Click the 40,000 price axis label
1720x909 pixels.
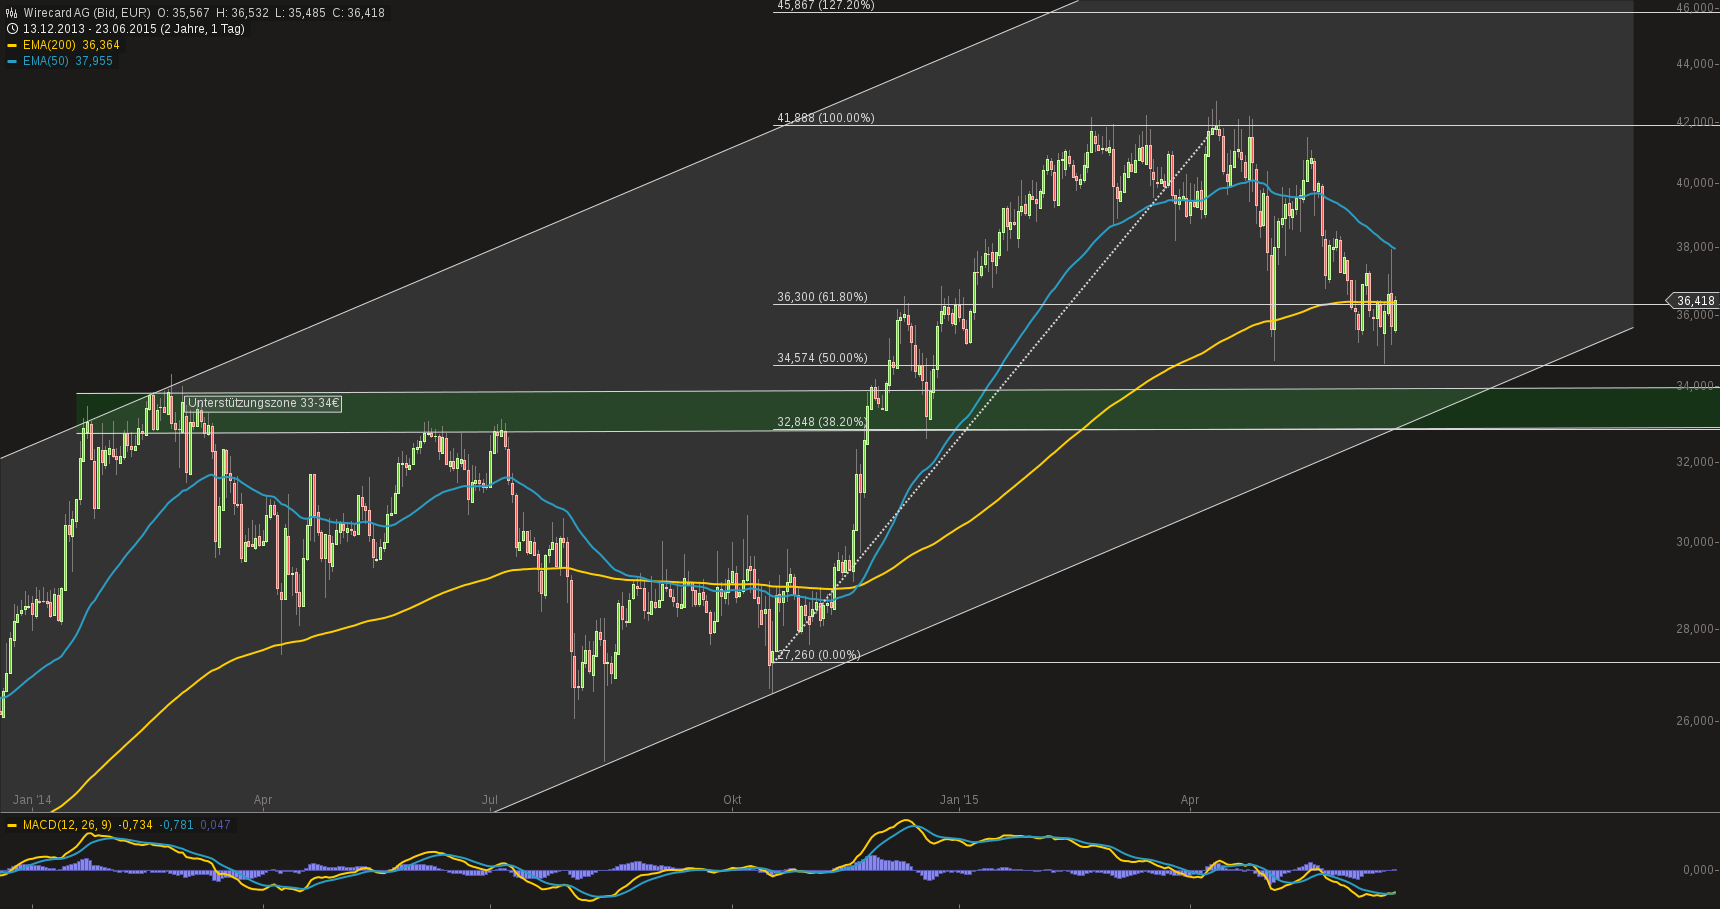tap(1696, 183)
